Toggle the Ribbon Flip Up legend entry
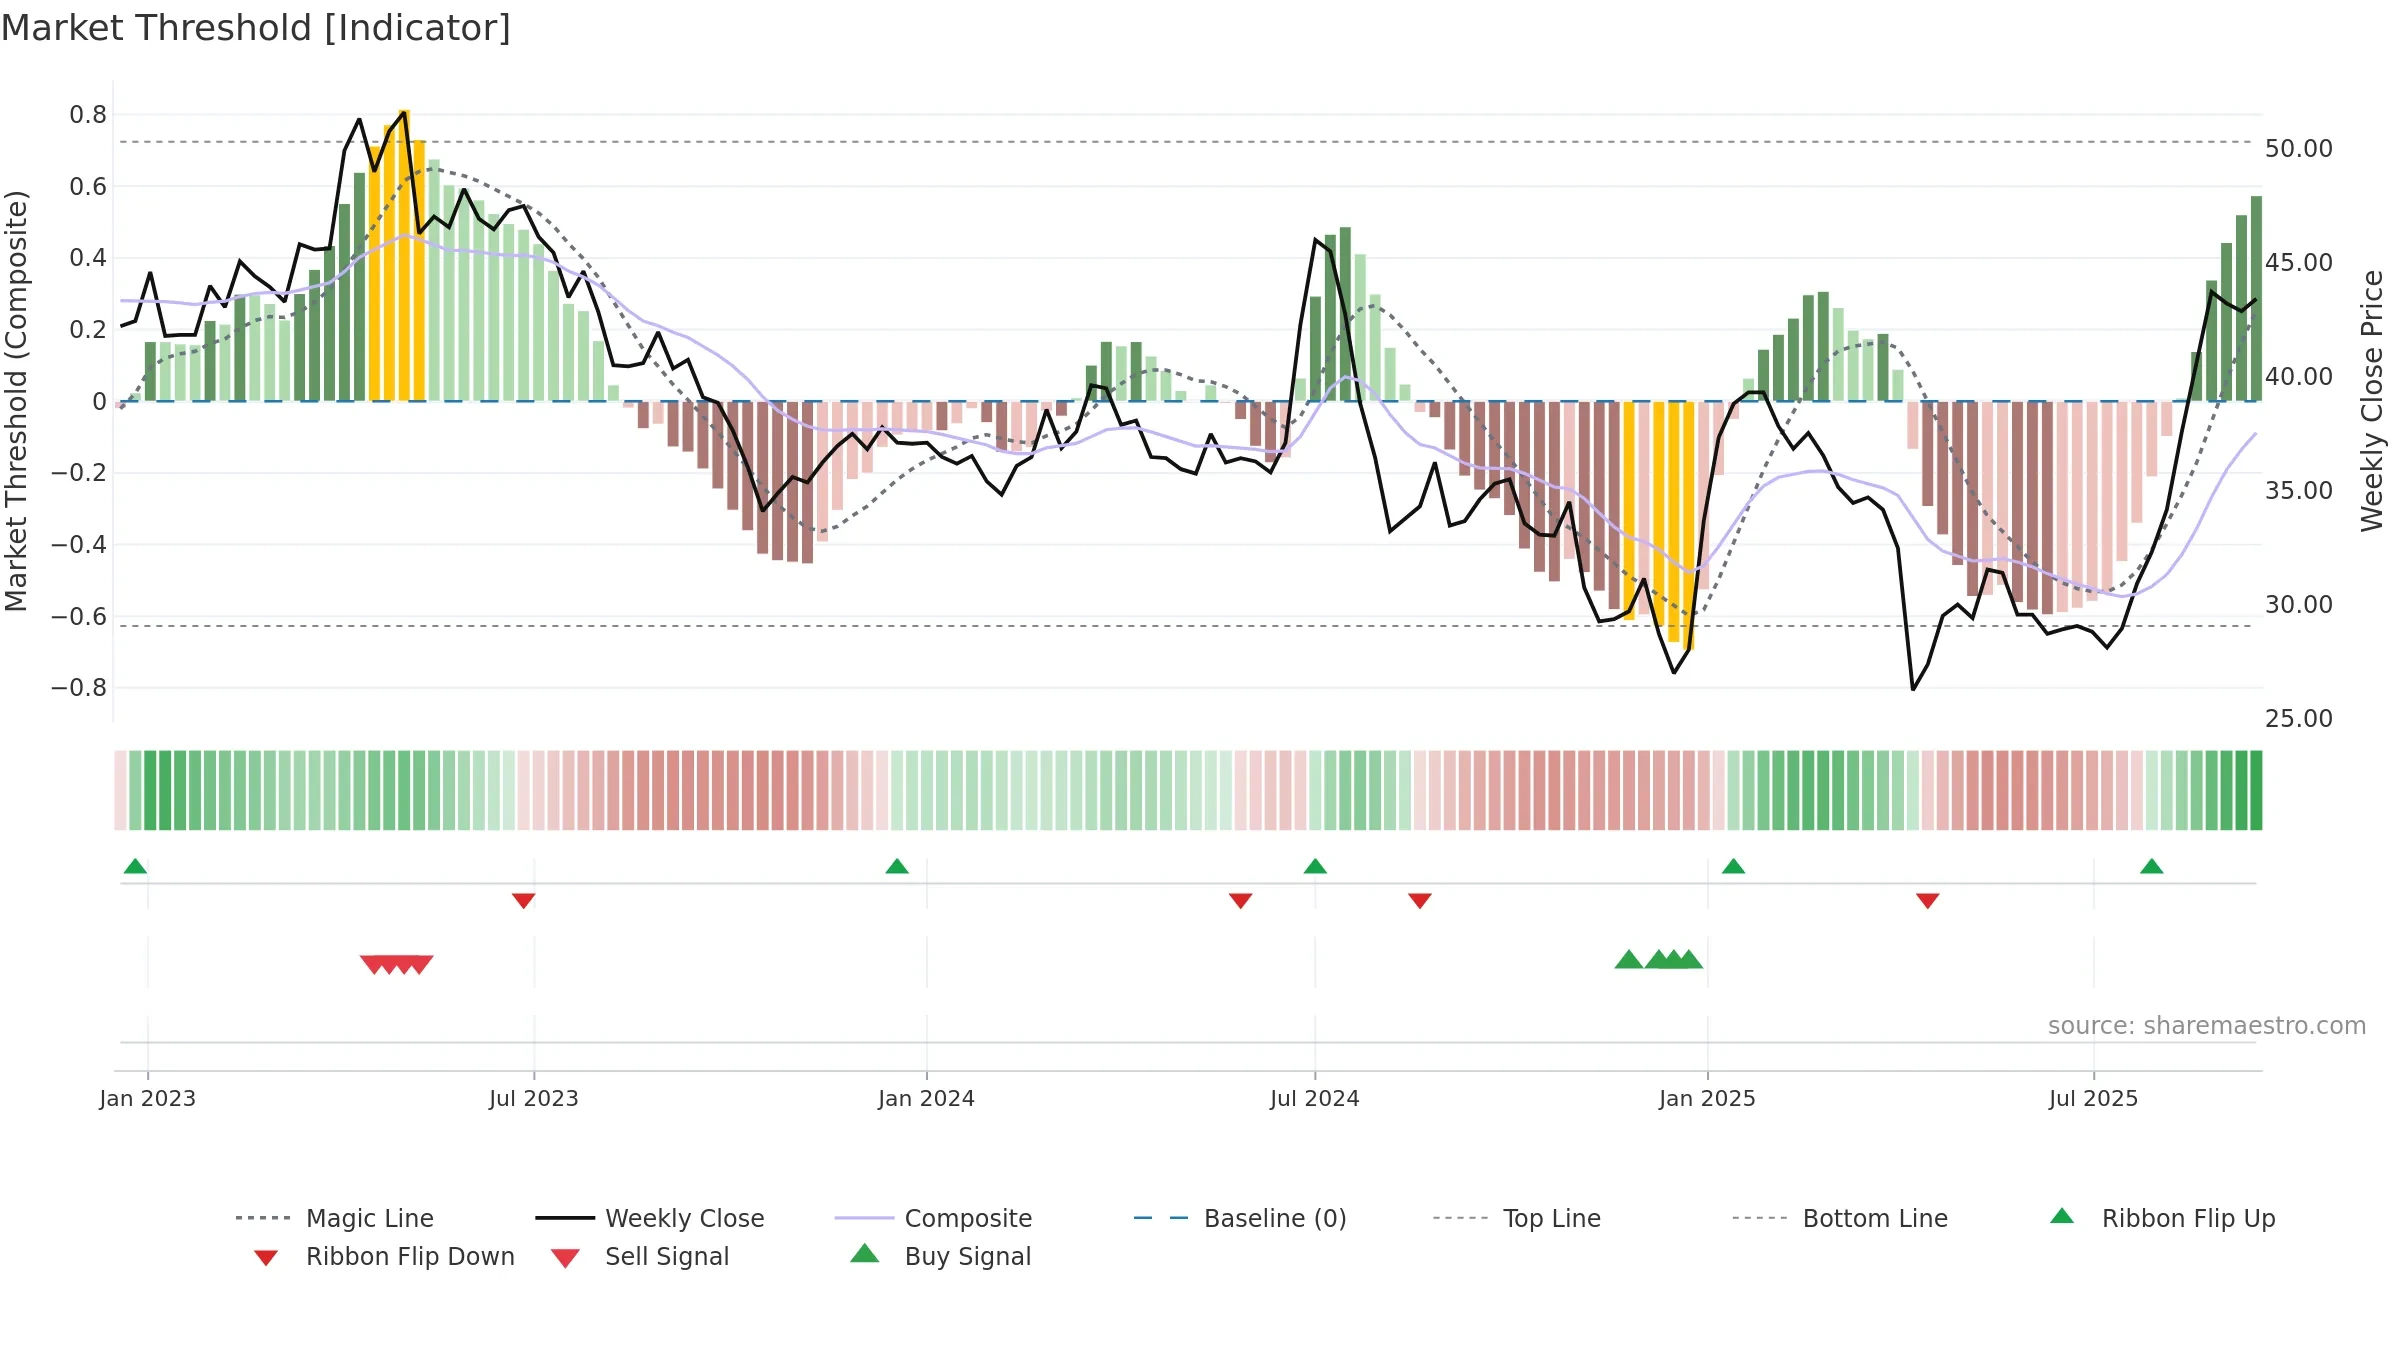Screen dimensions: 2400x1350 tap(2162, 1218)
